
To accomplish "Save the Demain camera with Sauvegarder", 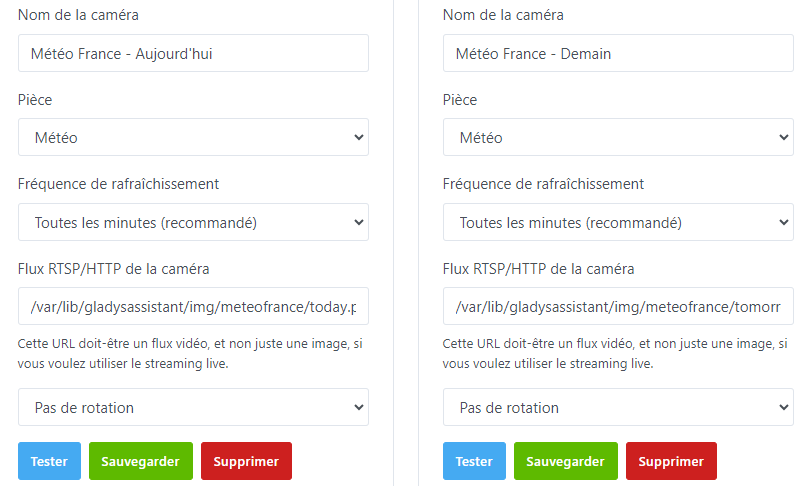I will pos(565,461).
